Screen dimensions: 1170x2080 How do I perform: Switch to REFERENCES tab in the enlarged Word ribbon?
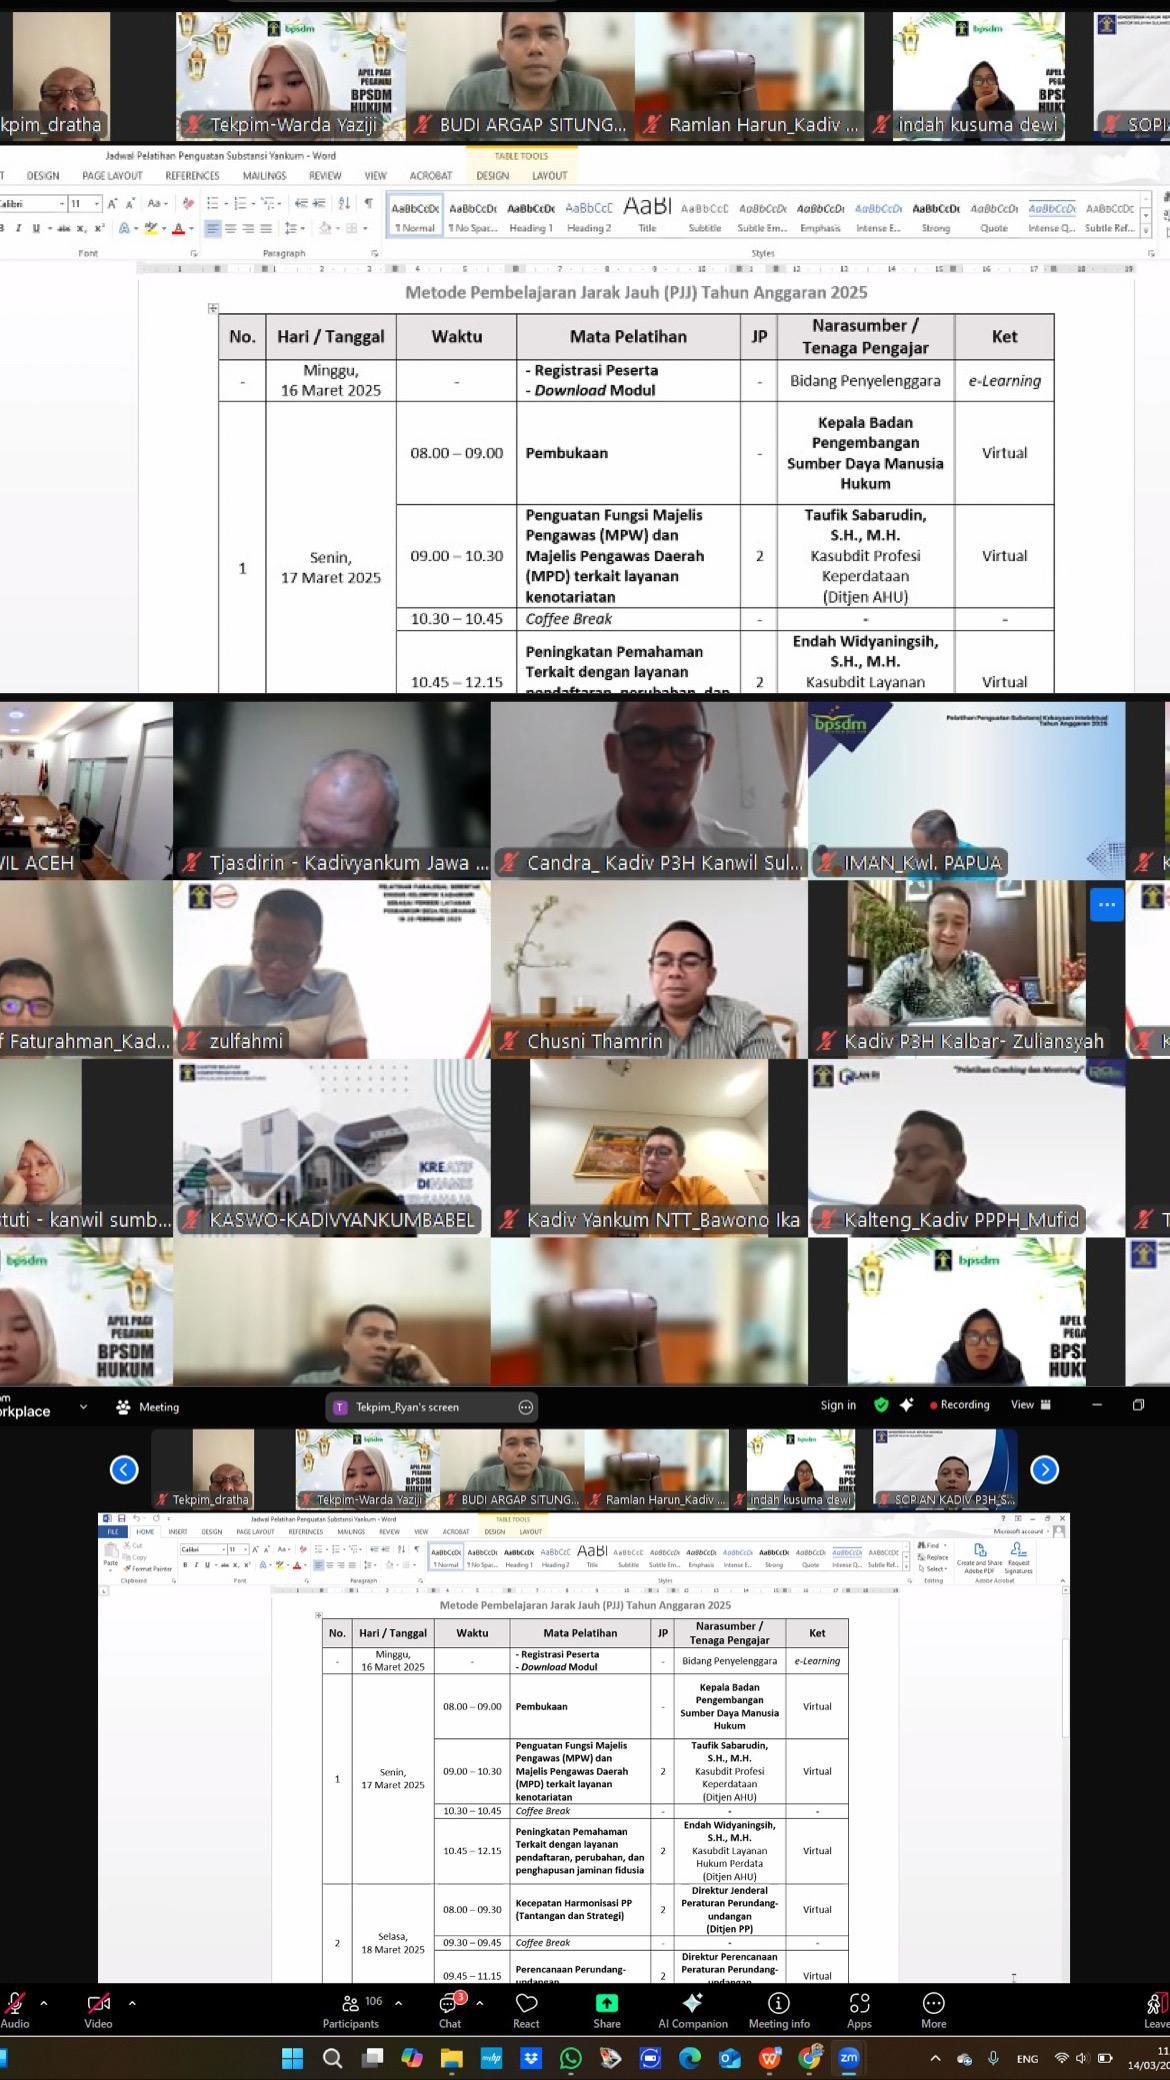192,176
